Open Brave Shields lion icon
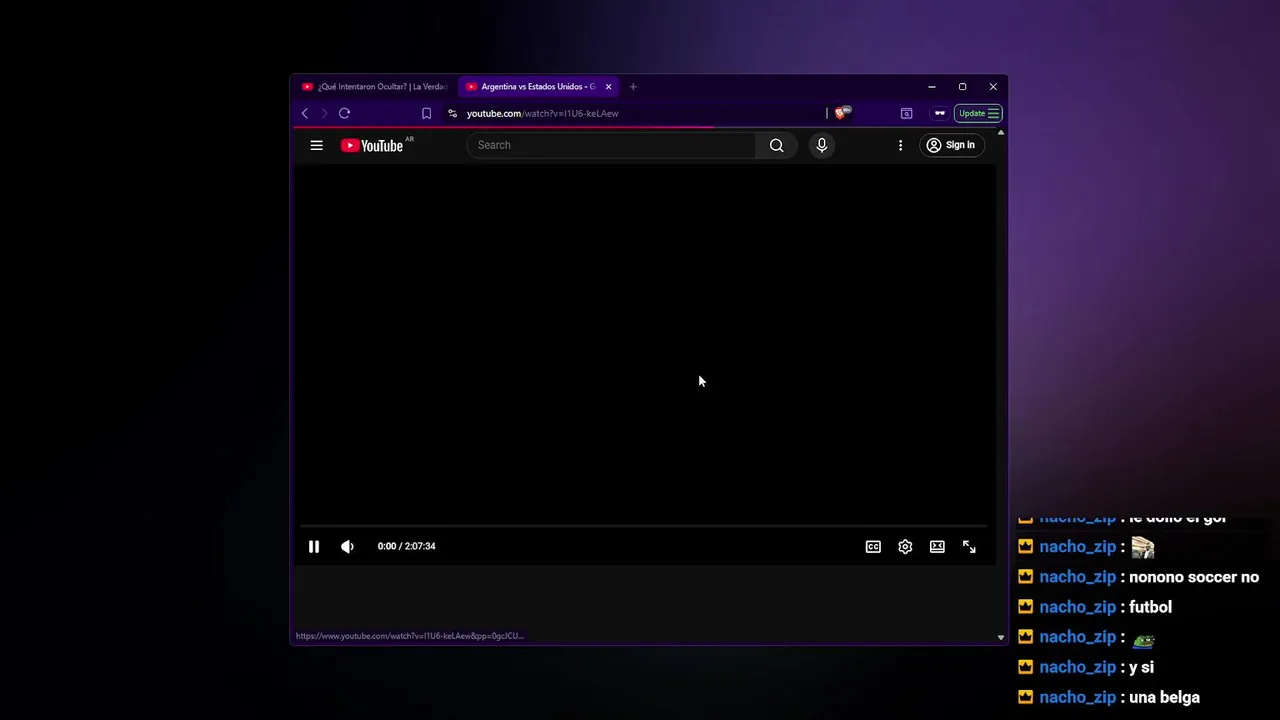This screenshot has width=1280, height=720. (x=841, y=113)
